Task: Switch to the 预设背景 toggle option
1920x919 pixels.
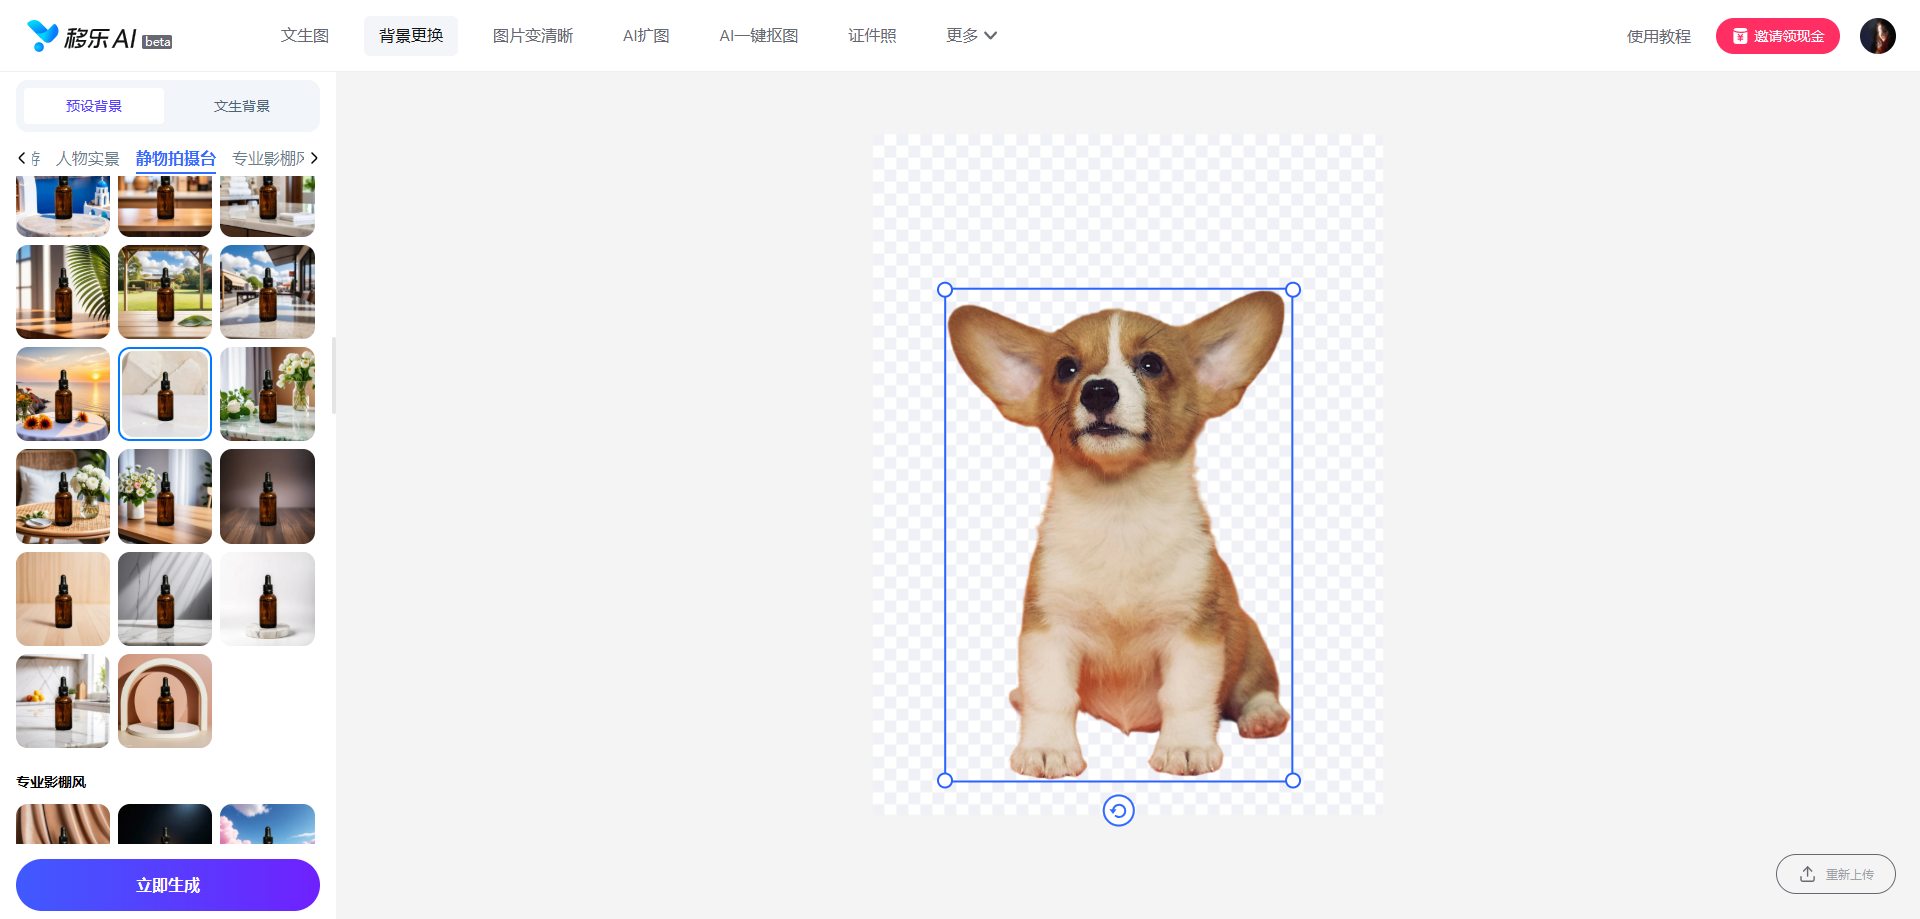Action: click(x=94, y=106)
